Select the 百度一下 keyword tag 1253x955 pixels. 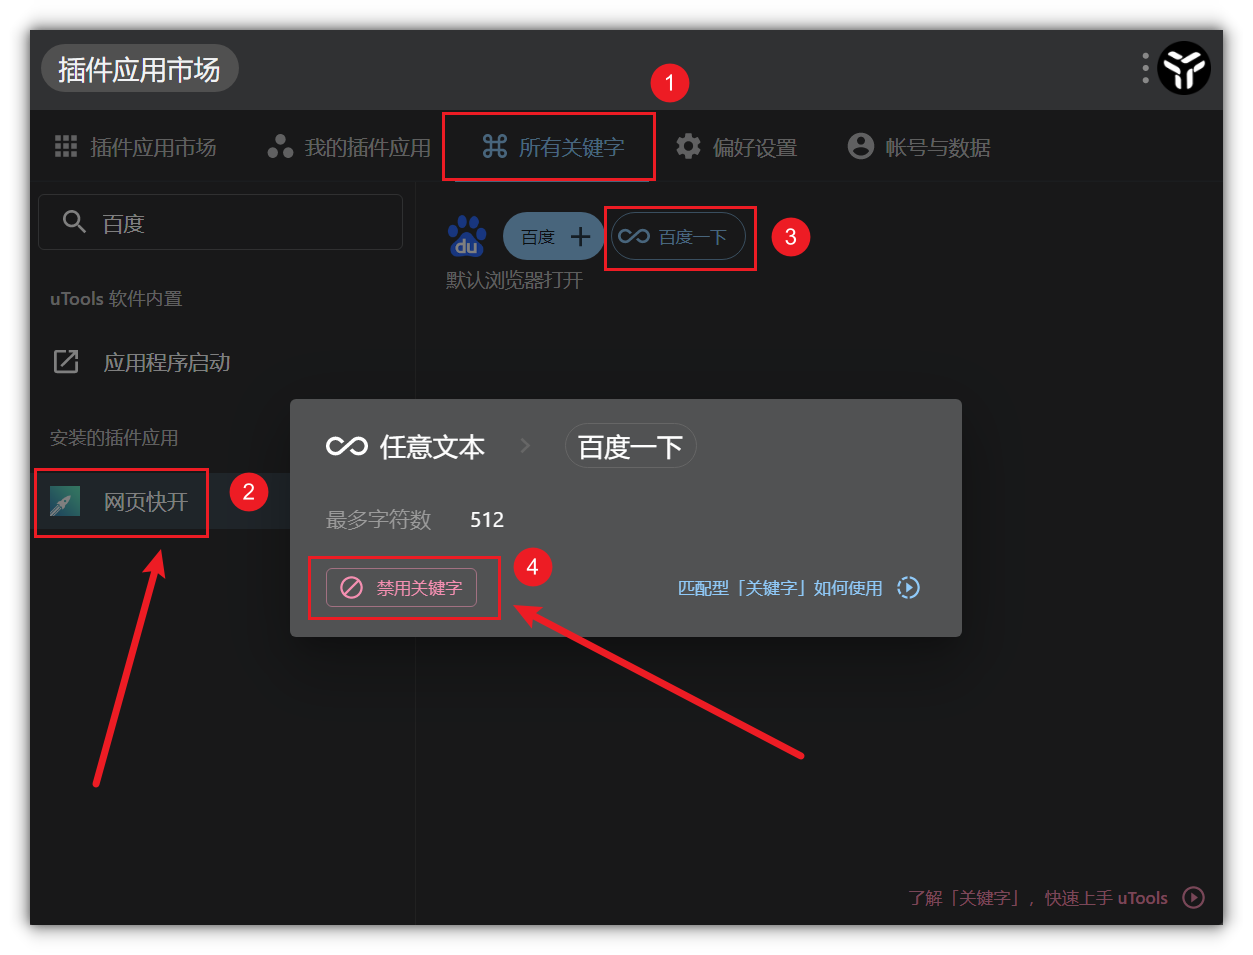[x=678, y=237]
